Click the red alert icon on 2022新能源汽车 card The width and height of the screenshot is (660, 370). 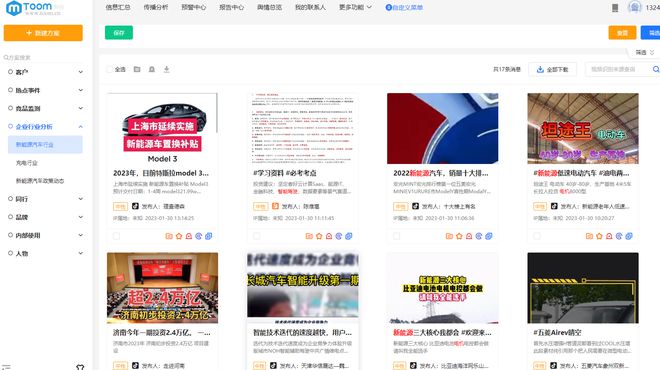(469, 236)
